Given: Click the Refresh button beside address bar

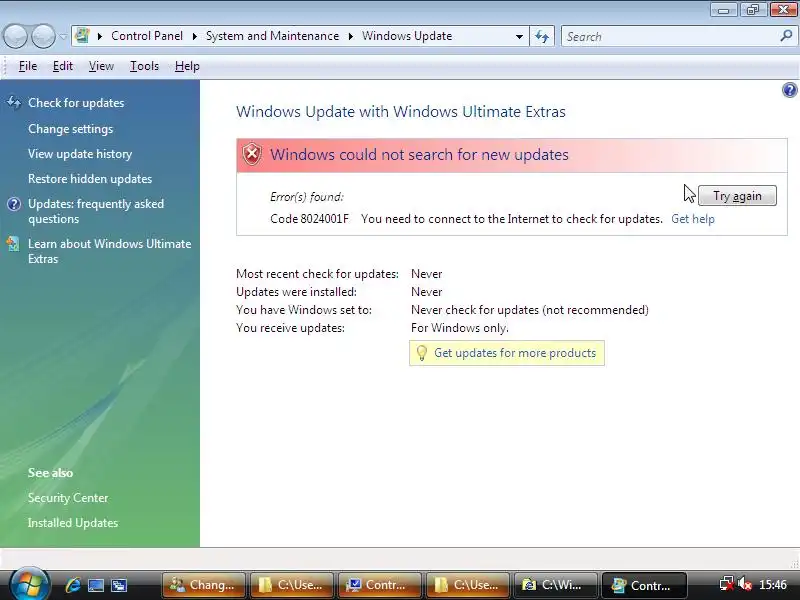Looking at the screenshot, I should pyautogui.click(x=542, y=36).
